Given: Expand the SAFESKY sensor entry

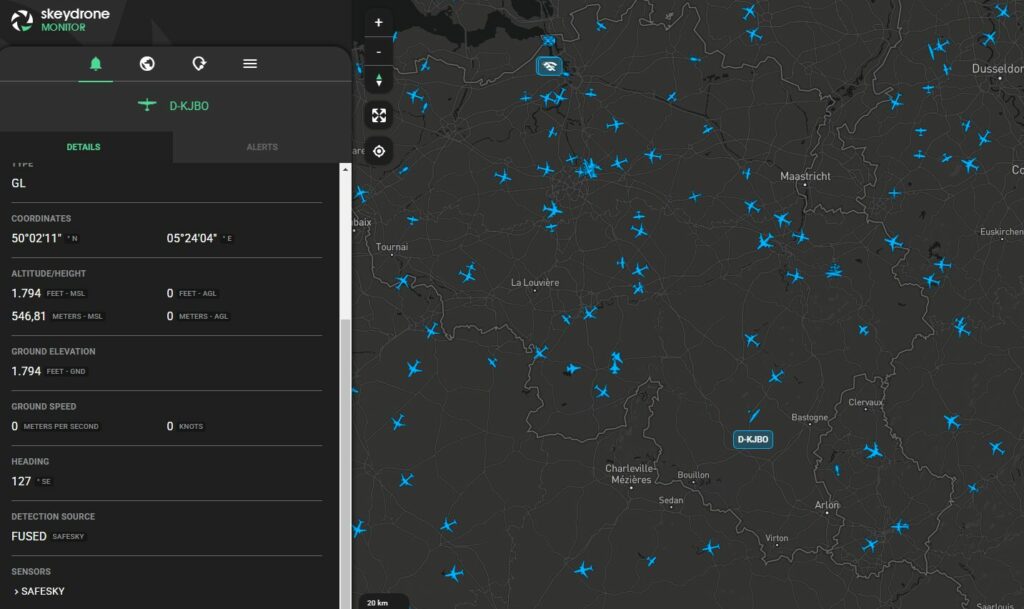Looking at the screenshot, I should coord(38,591).
